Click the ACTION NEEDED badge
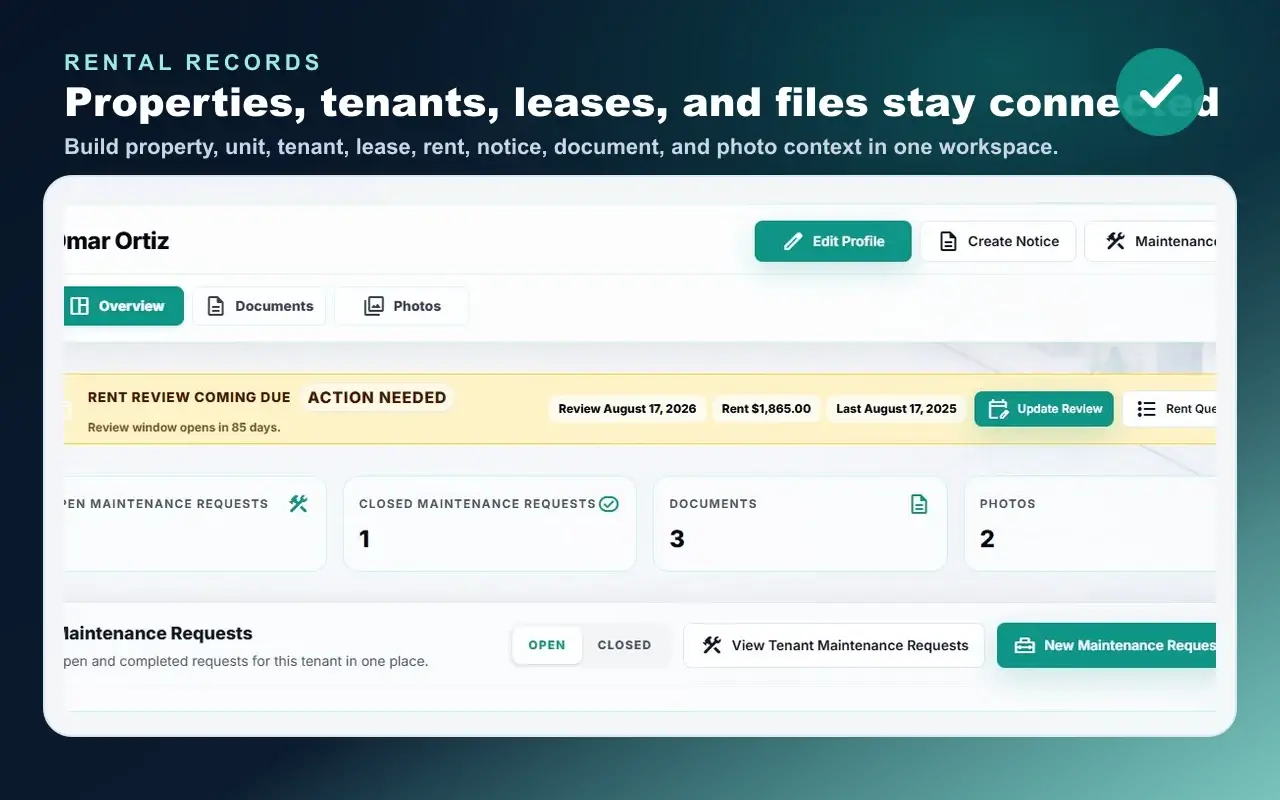Image resolution: width=1280 pixels, height=800 pixels. pyautogui.click(x=377, y=398)
